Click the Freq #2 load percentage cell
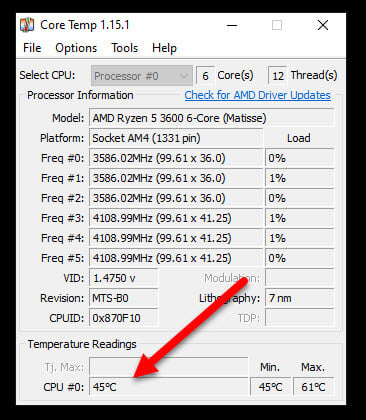The image size is (366, 420). click(x=299, y=198)
